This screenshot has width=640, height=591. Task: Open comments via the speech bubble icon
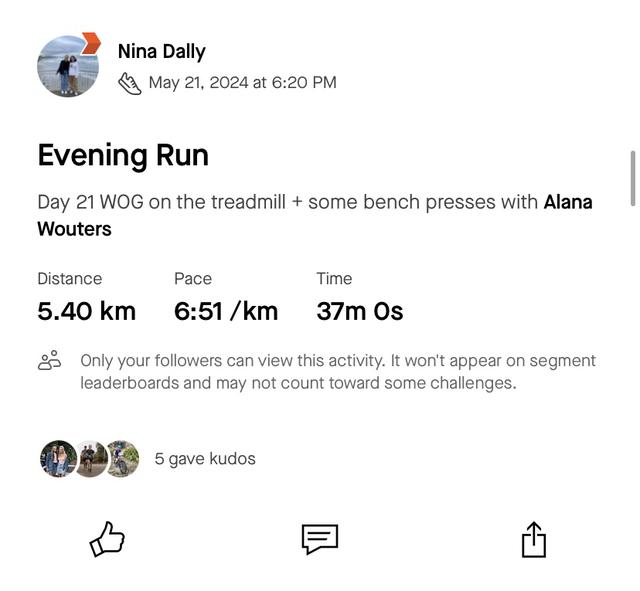coord(320,539)
